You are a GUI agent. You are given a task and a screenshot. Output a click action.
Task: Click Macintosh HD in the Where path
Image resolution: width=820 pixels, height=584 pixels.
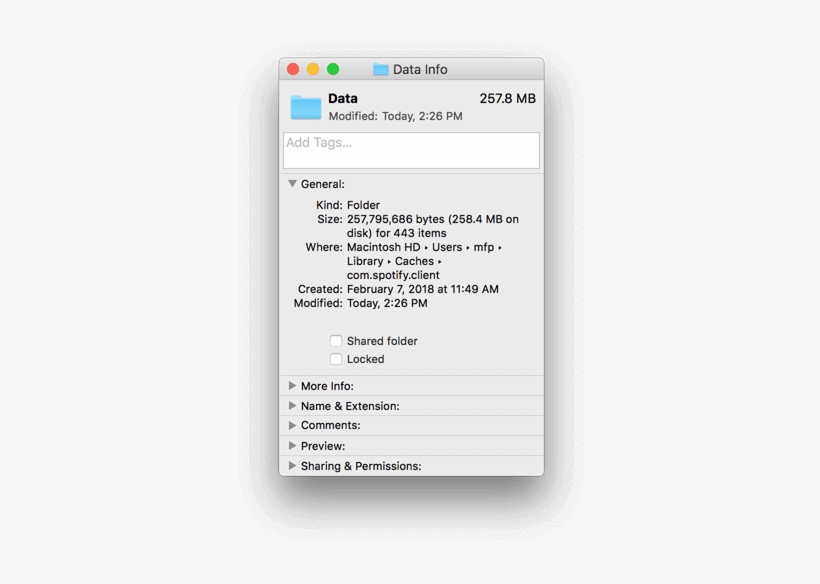(x=383, y=247)
